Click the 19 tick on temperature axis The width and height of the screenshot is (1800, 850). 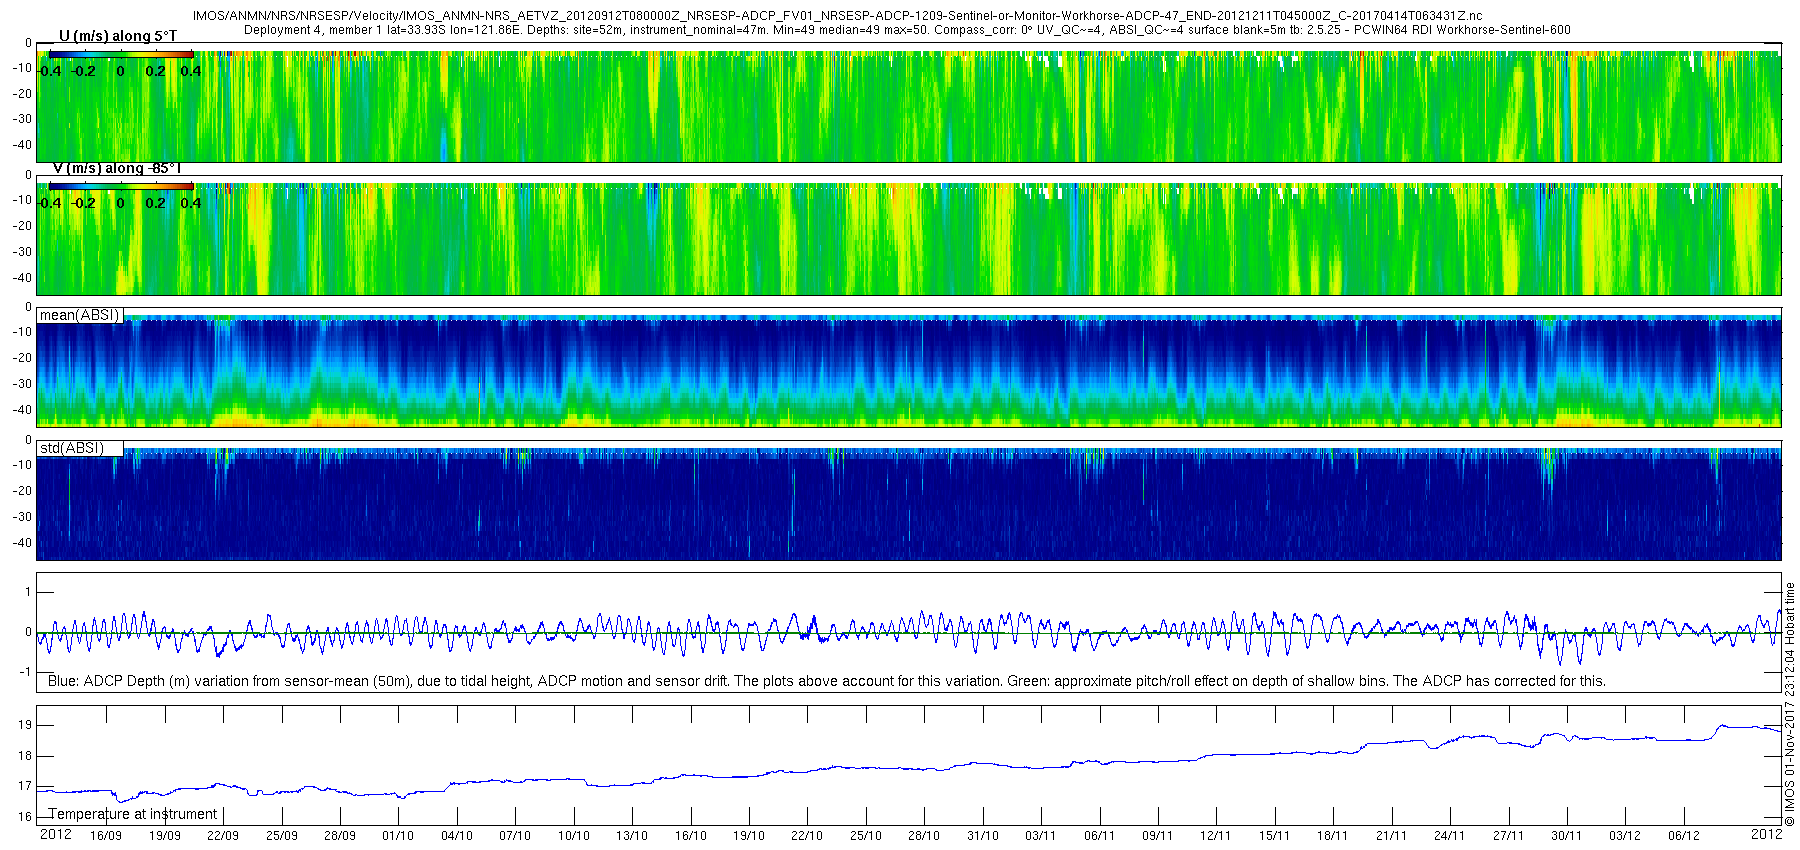point(25,725)
